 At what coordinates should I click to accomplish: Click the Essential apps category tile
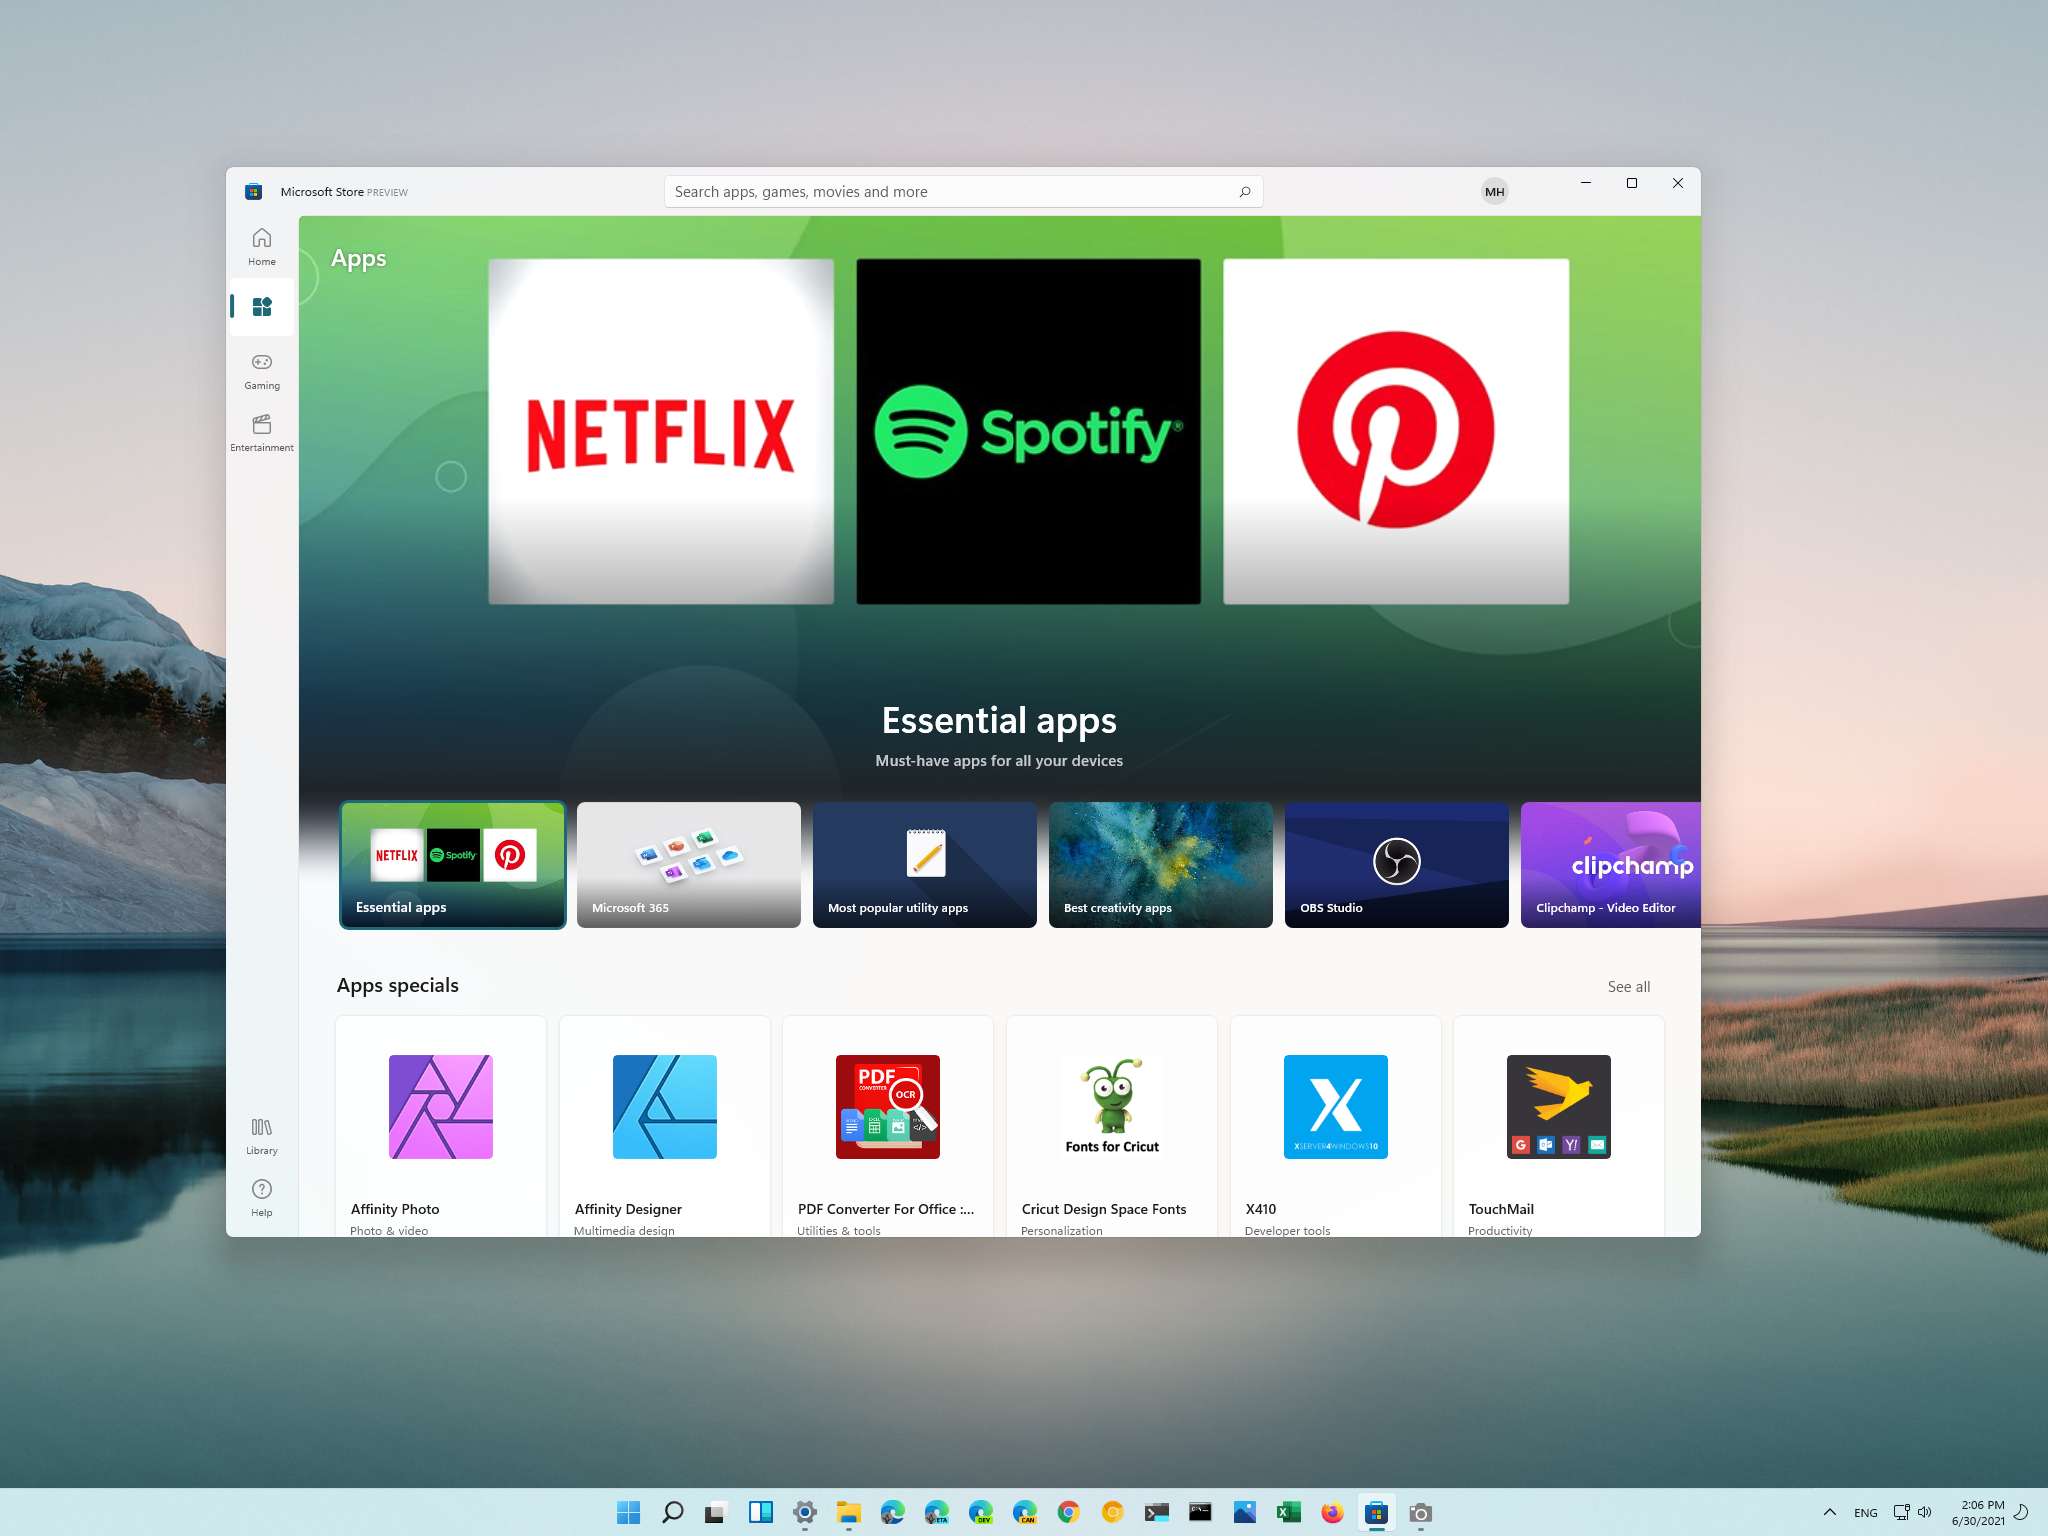pyautogui.click(x=450, y=863)
